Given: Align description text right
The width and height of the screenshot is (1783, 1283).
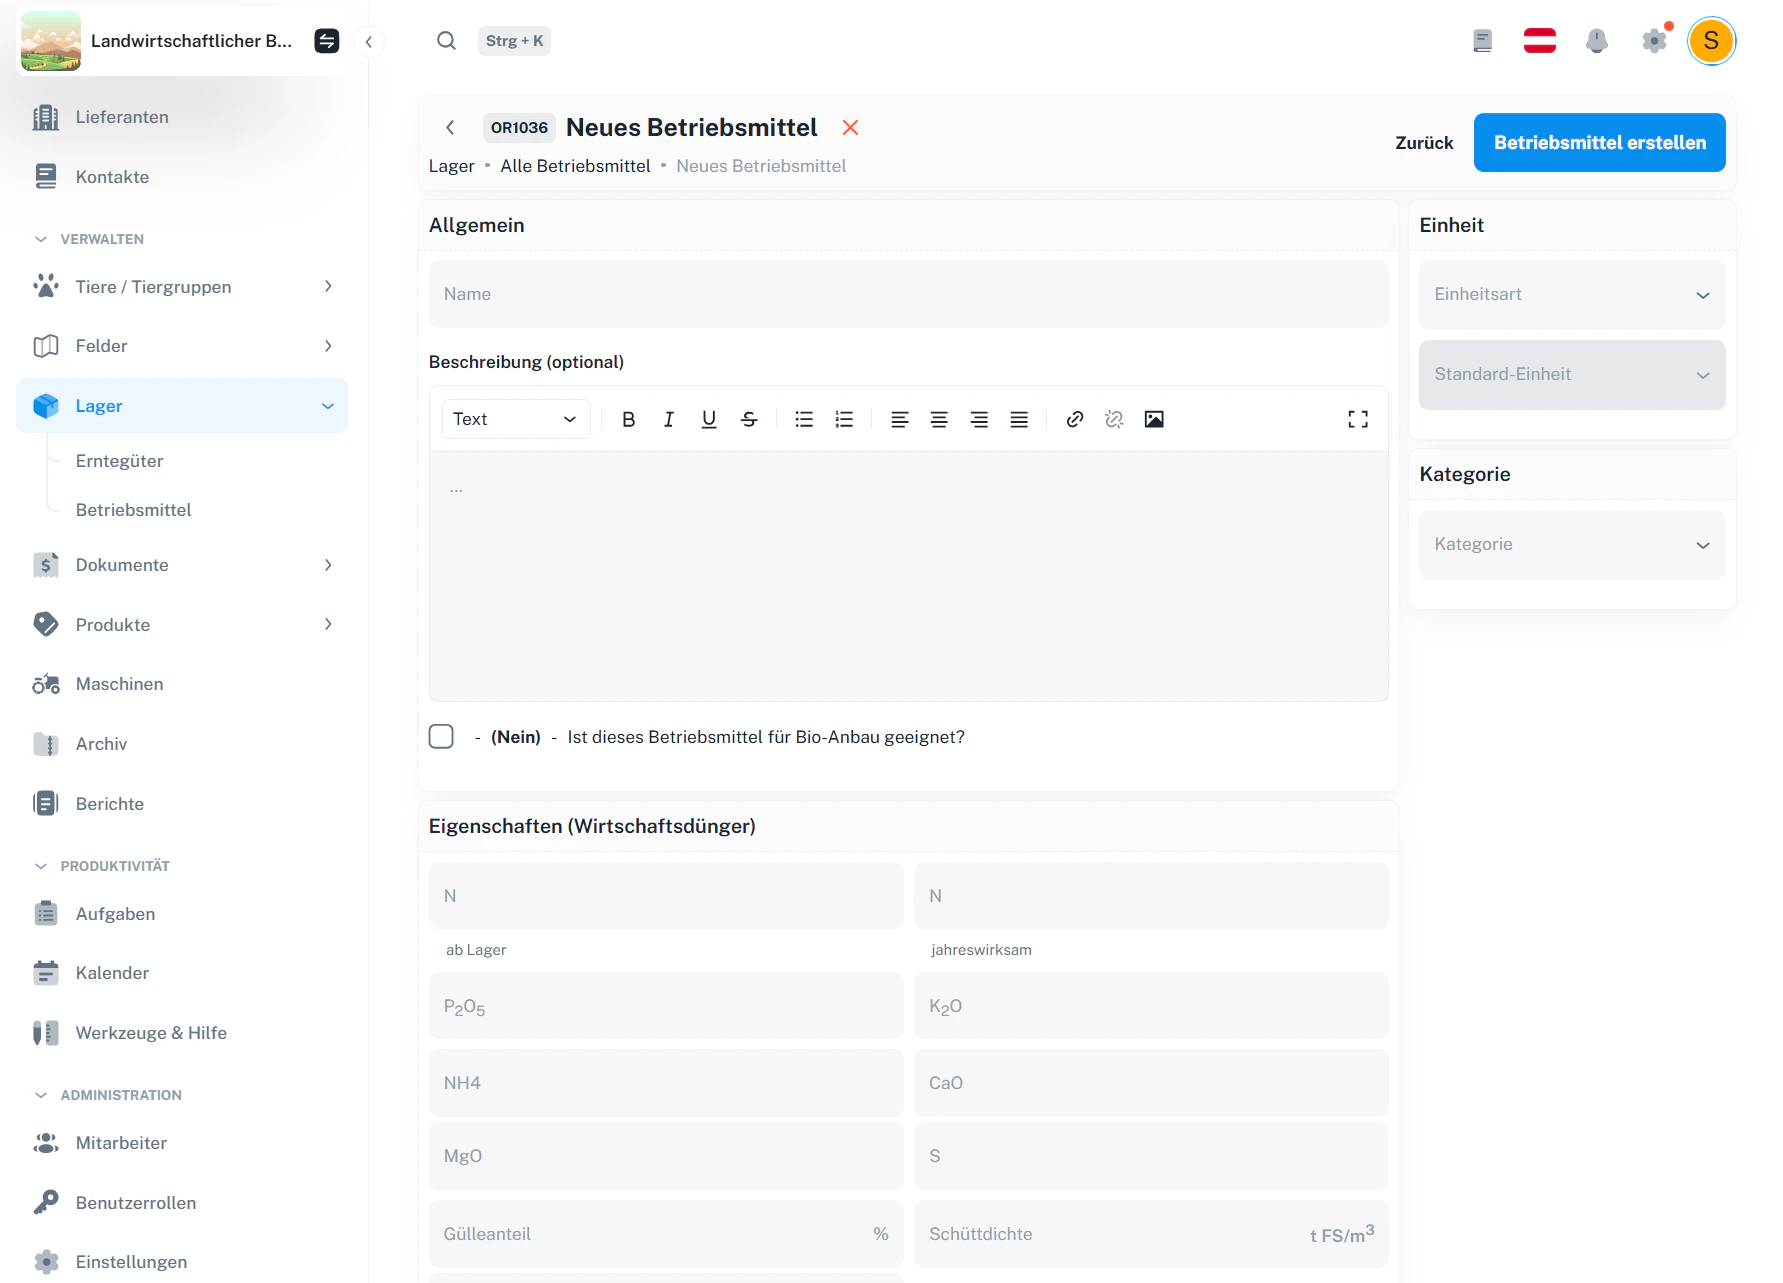Looking at the screenshot, I should click(x=979, y=419).
